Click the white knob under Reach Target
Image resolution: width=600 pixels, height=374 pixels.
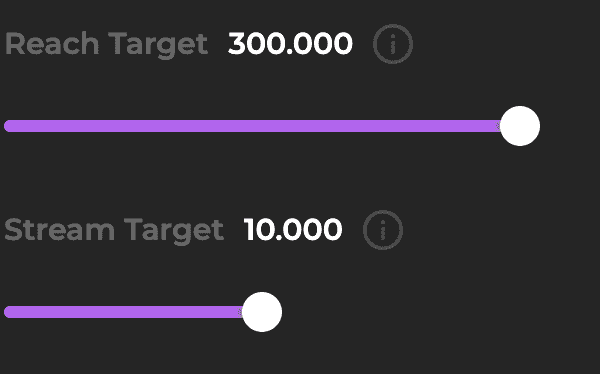(x=520, y=126)
